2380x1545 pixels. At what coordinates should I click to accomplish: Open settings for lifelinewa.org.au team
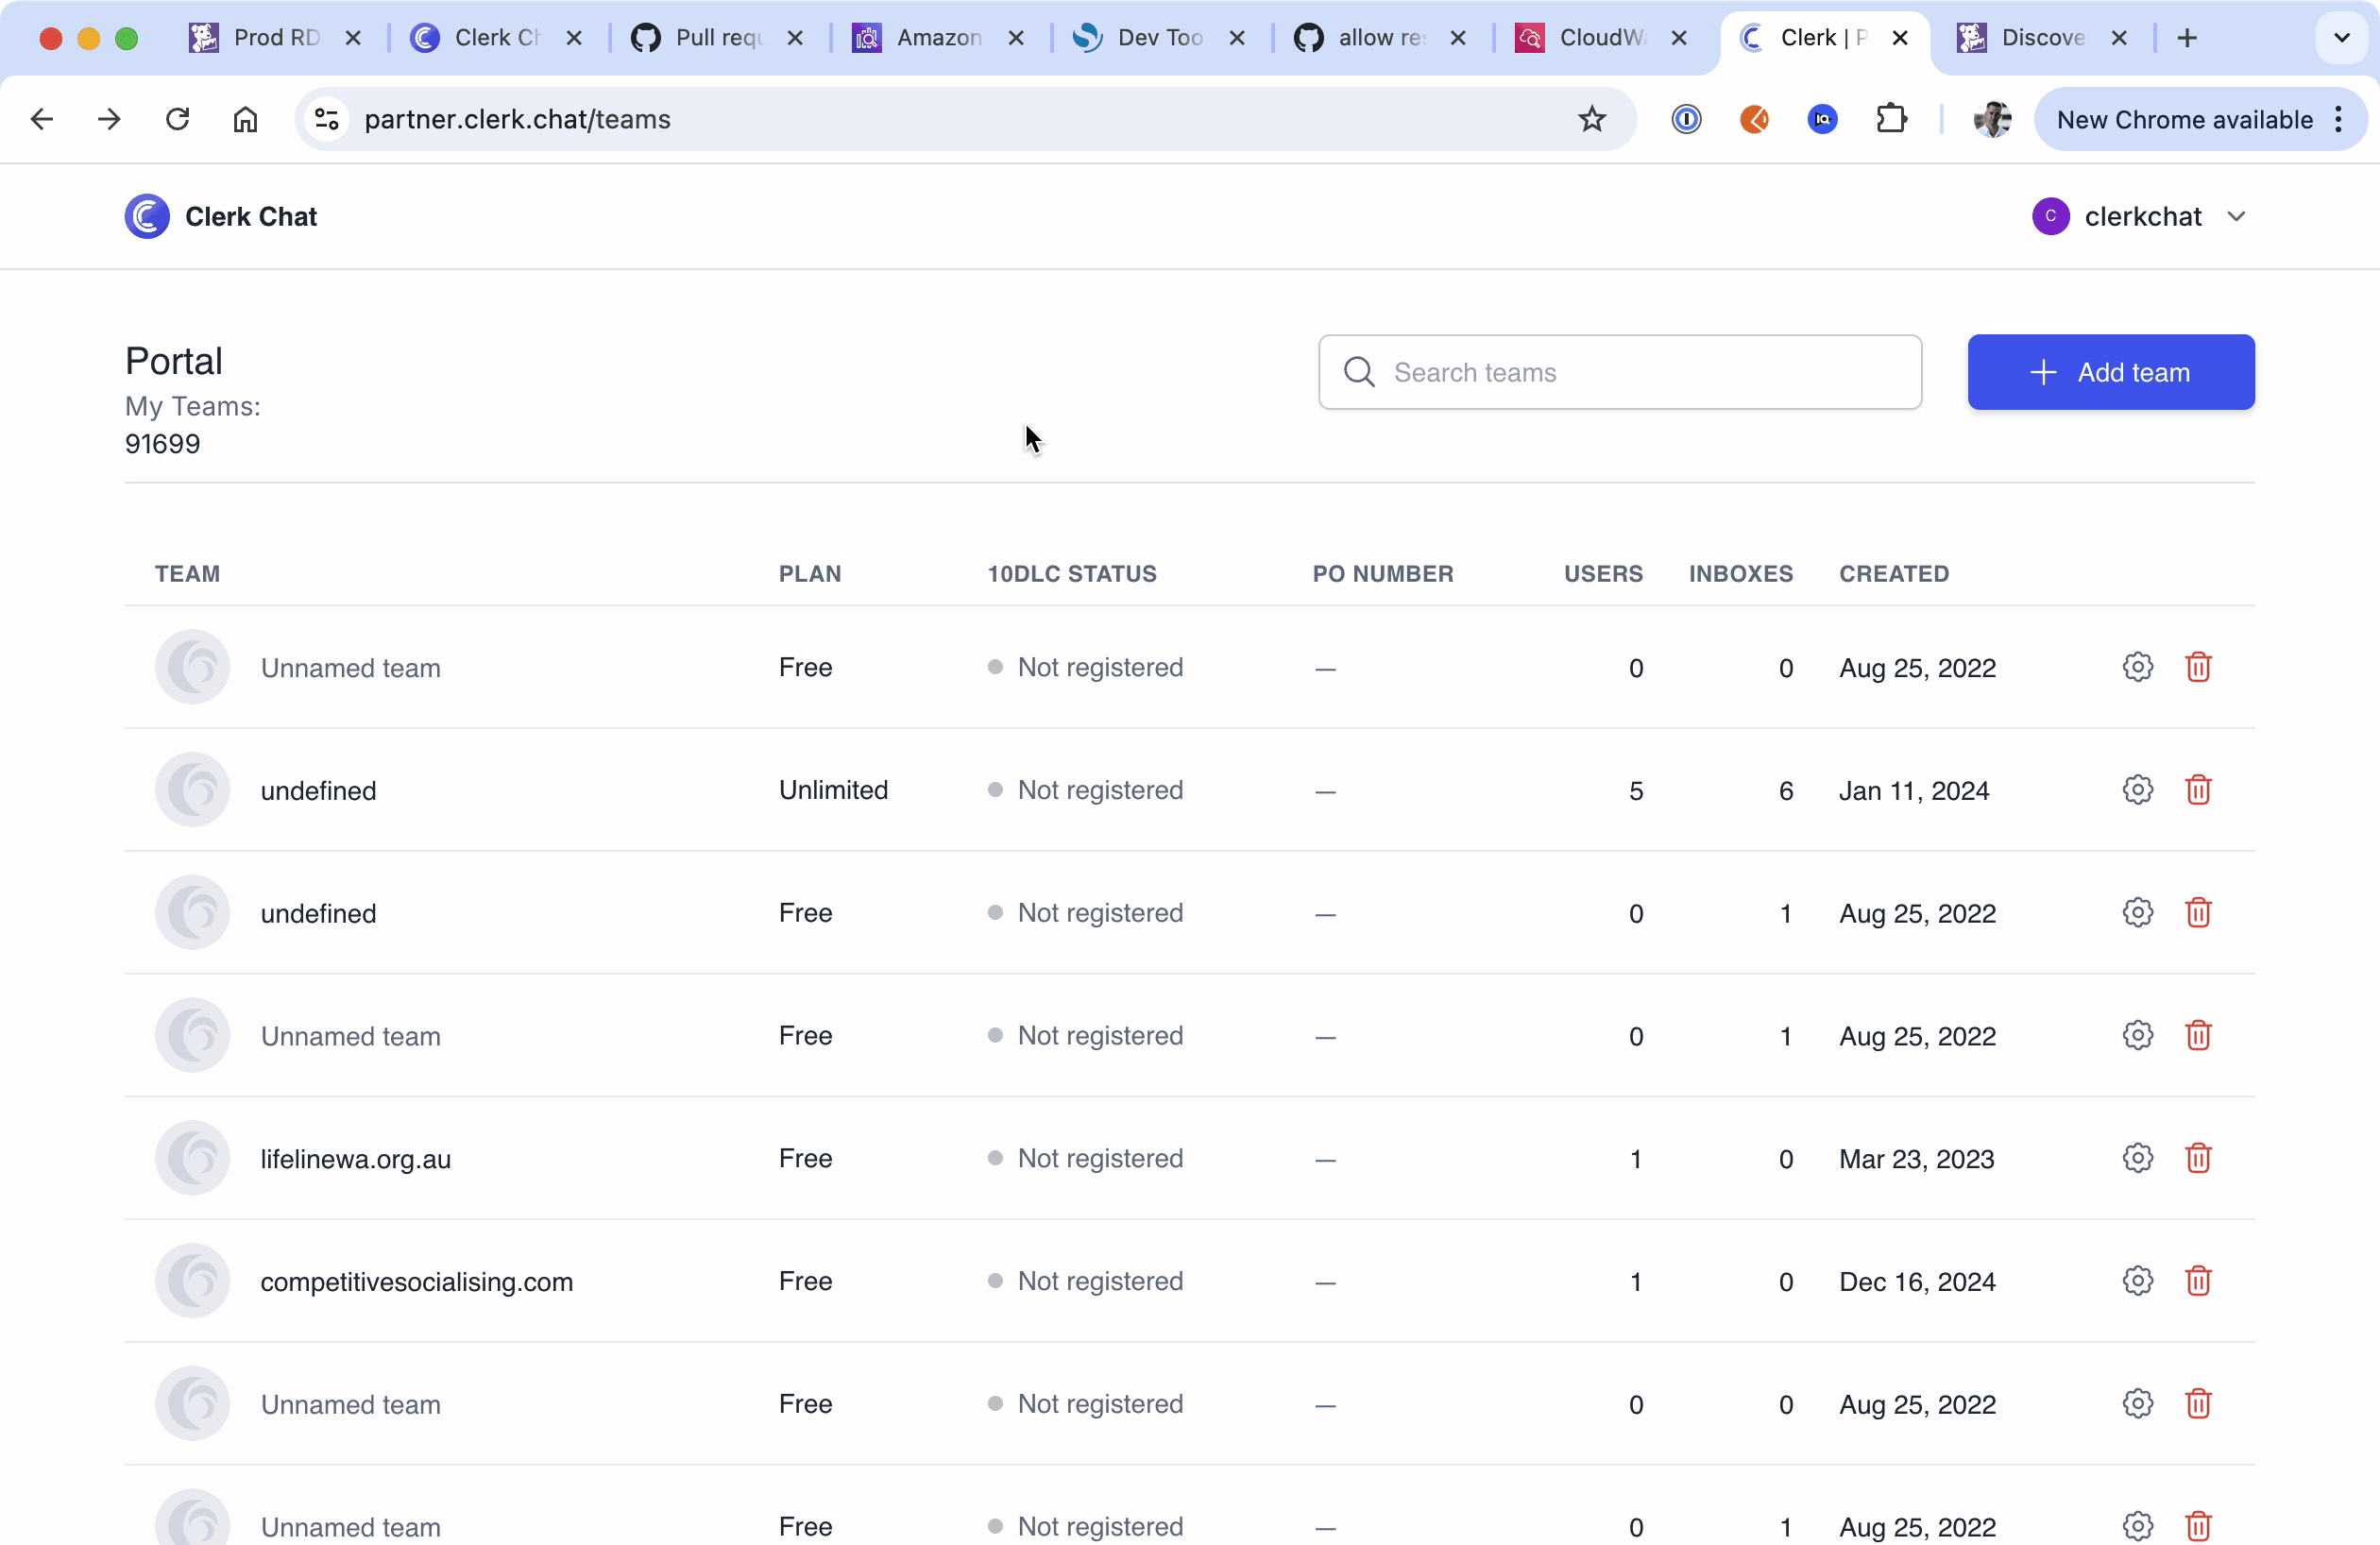[x=2137, y=1158]
